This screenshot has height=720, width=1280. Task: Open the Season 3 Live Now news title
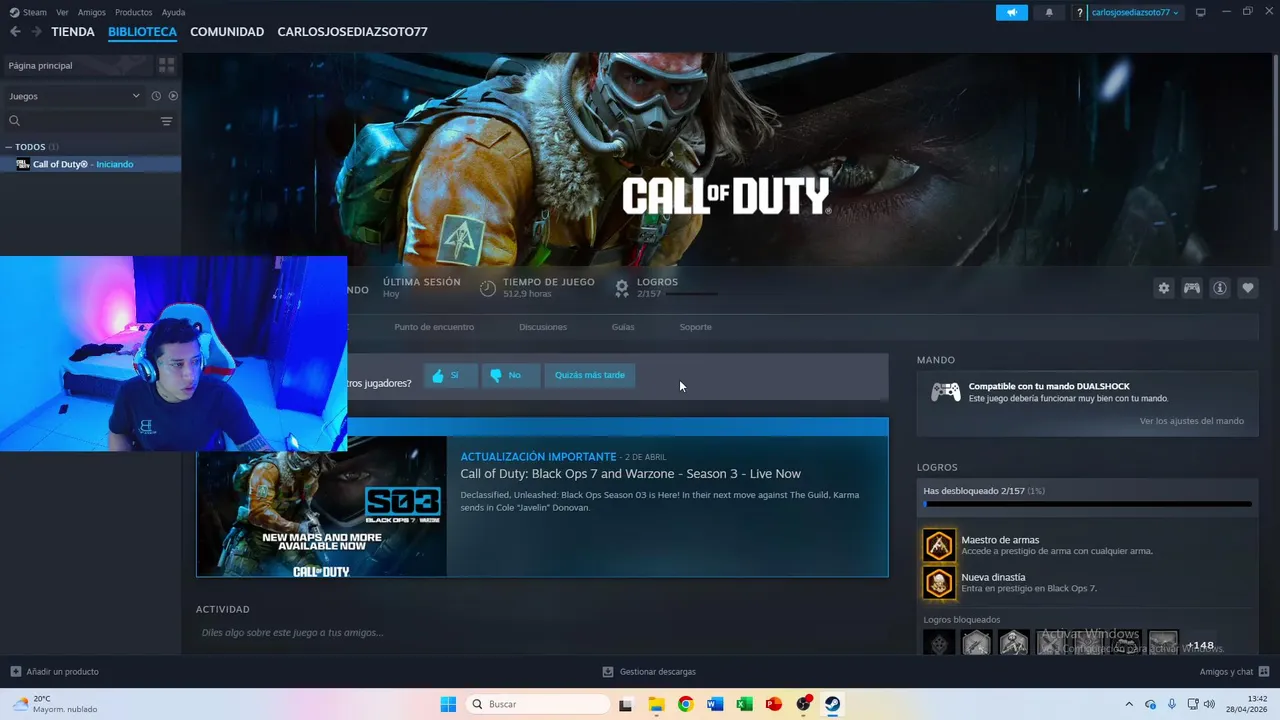click(630, 474)
